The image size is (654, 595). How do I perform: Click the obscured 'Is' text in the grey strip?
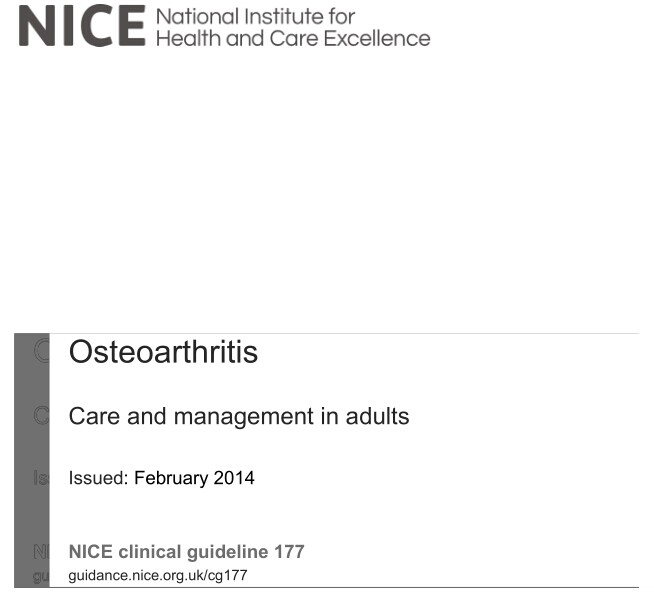40,478
